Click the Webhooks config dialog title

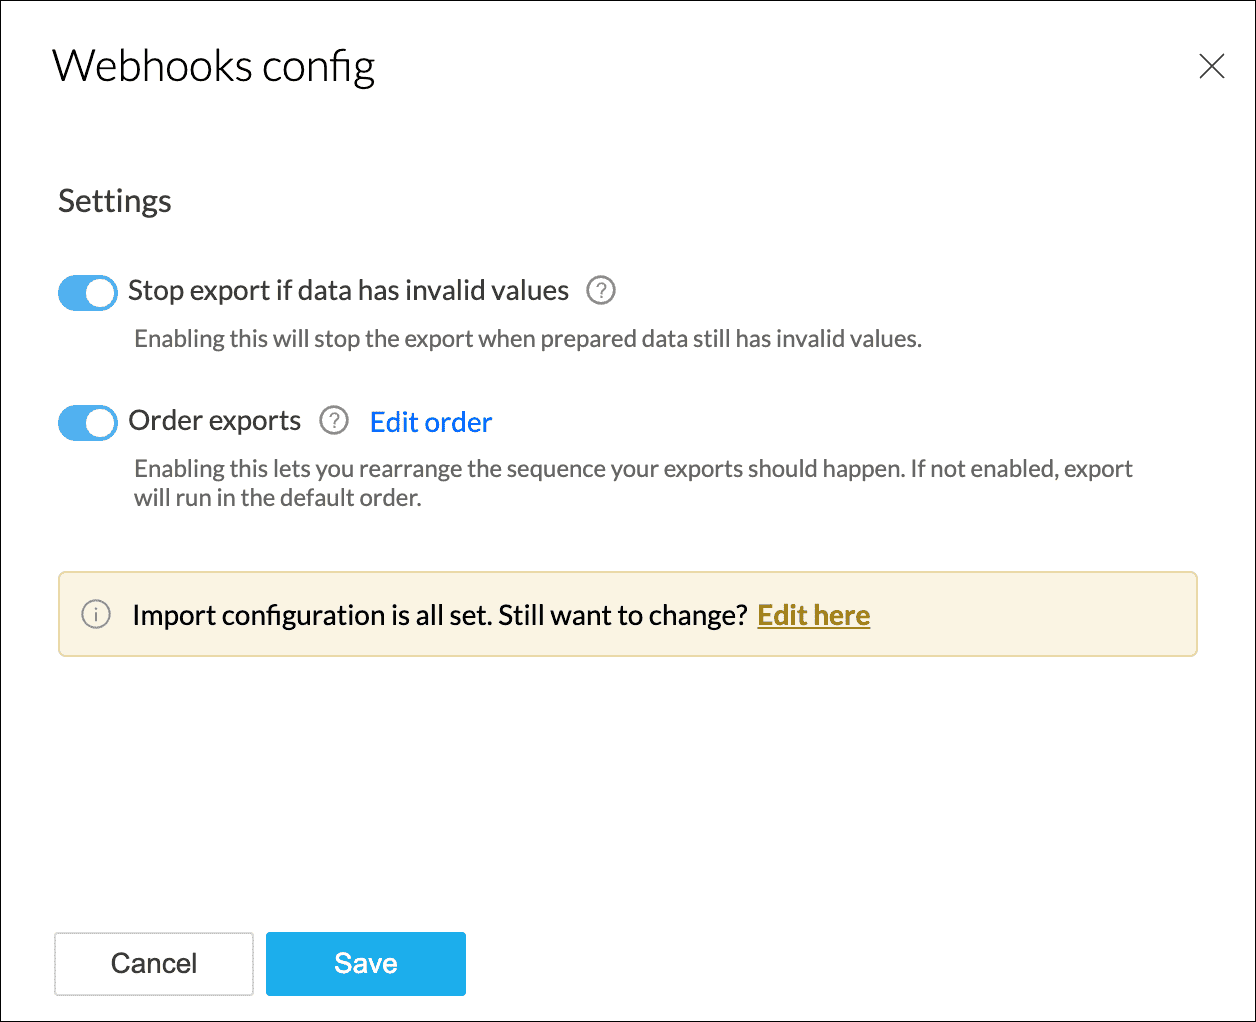(x=214, y=67)
